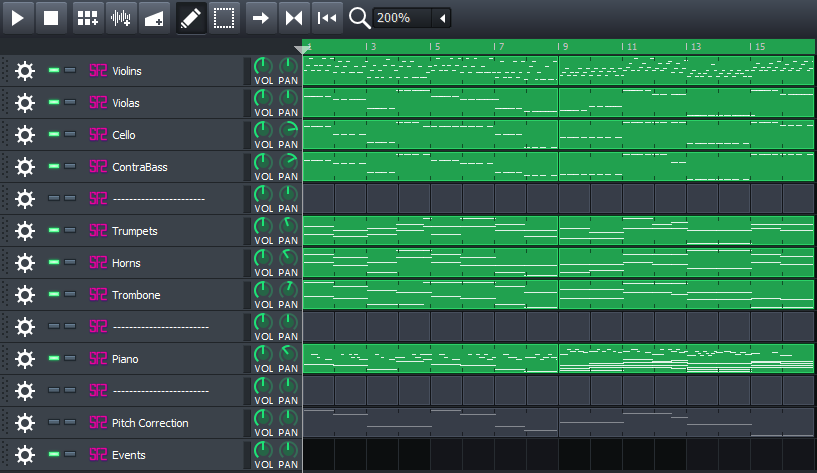817x473 pixels.
Task: Select the second Piano pattern clip
Action: point(686,359)
